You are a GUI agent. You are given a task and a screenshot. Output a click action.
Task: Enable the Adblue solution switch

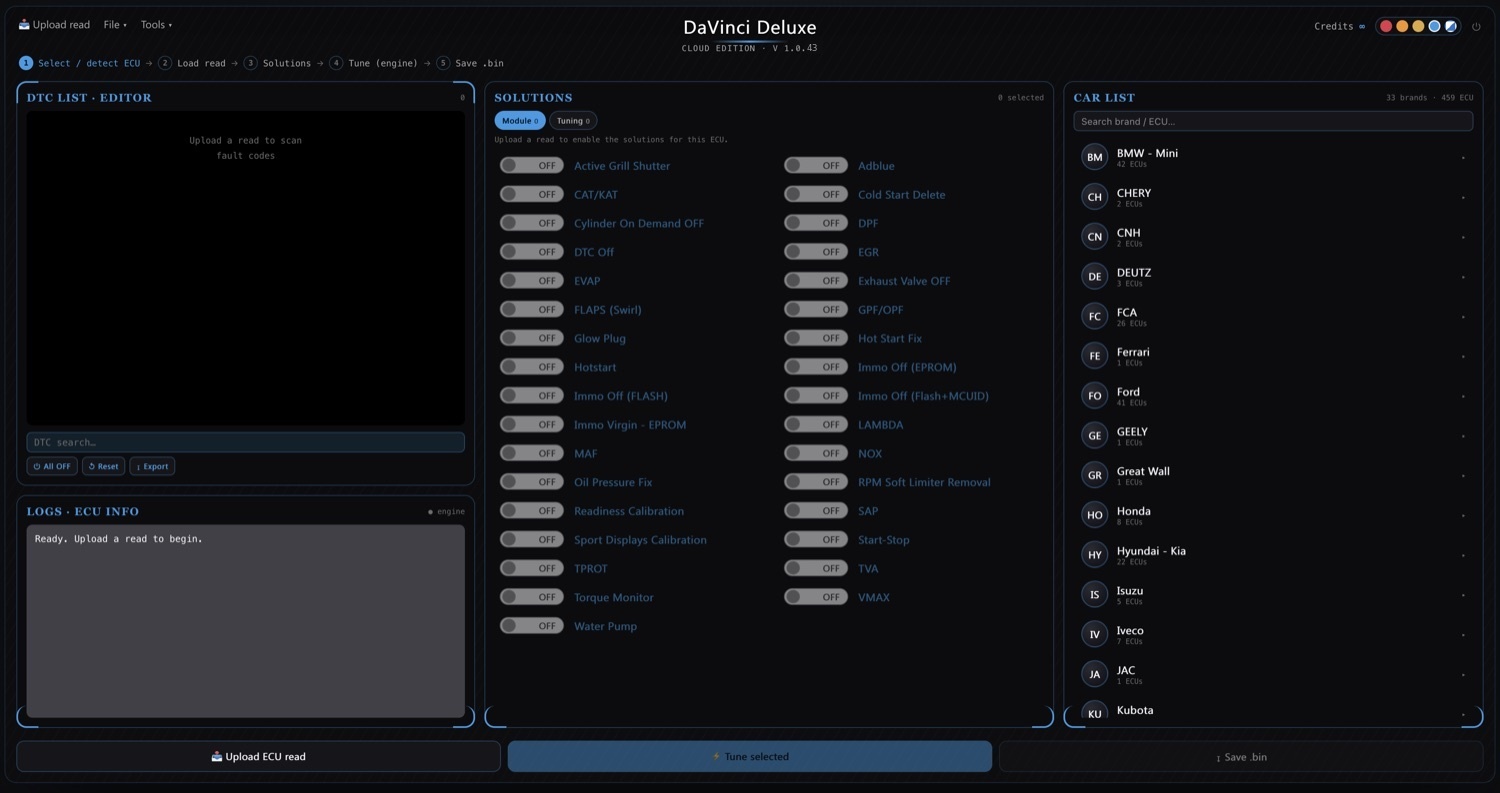(816, 166)
